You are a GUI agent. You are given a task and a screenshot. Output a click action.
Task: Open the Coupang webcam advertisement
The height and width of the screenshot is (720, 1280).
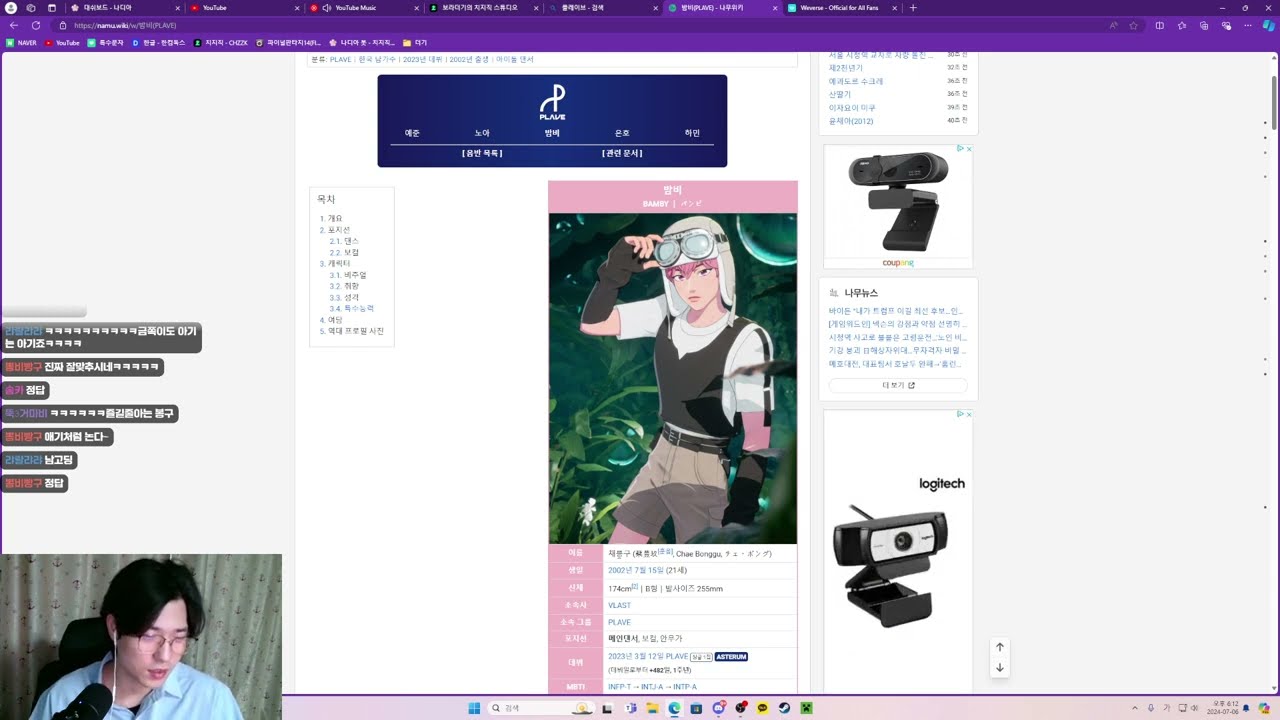(x=898, y=207)
